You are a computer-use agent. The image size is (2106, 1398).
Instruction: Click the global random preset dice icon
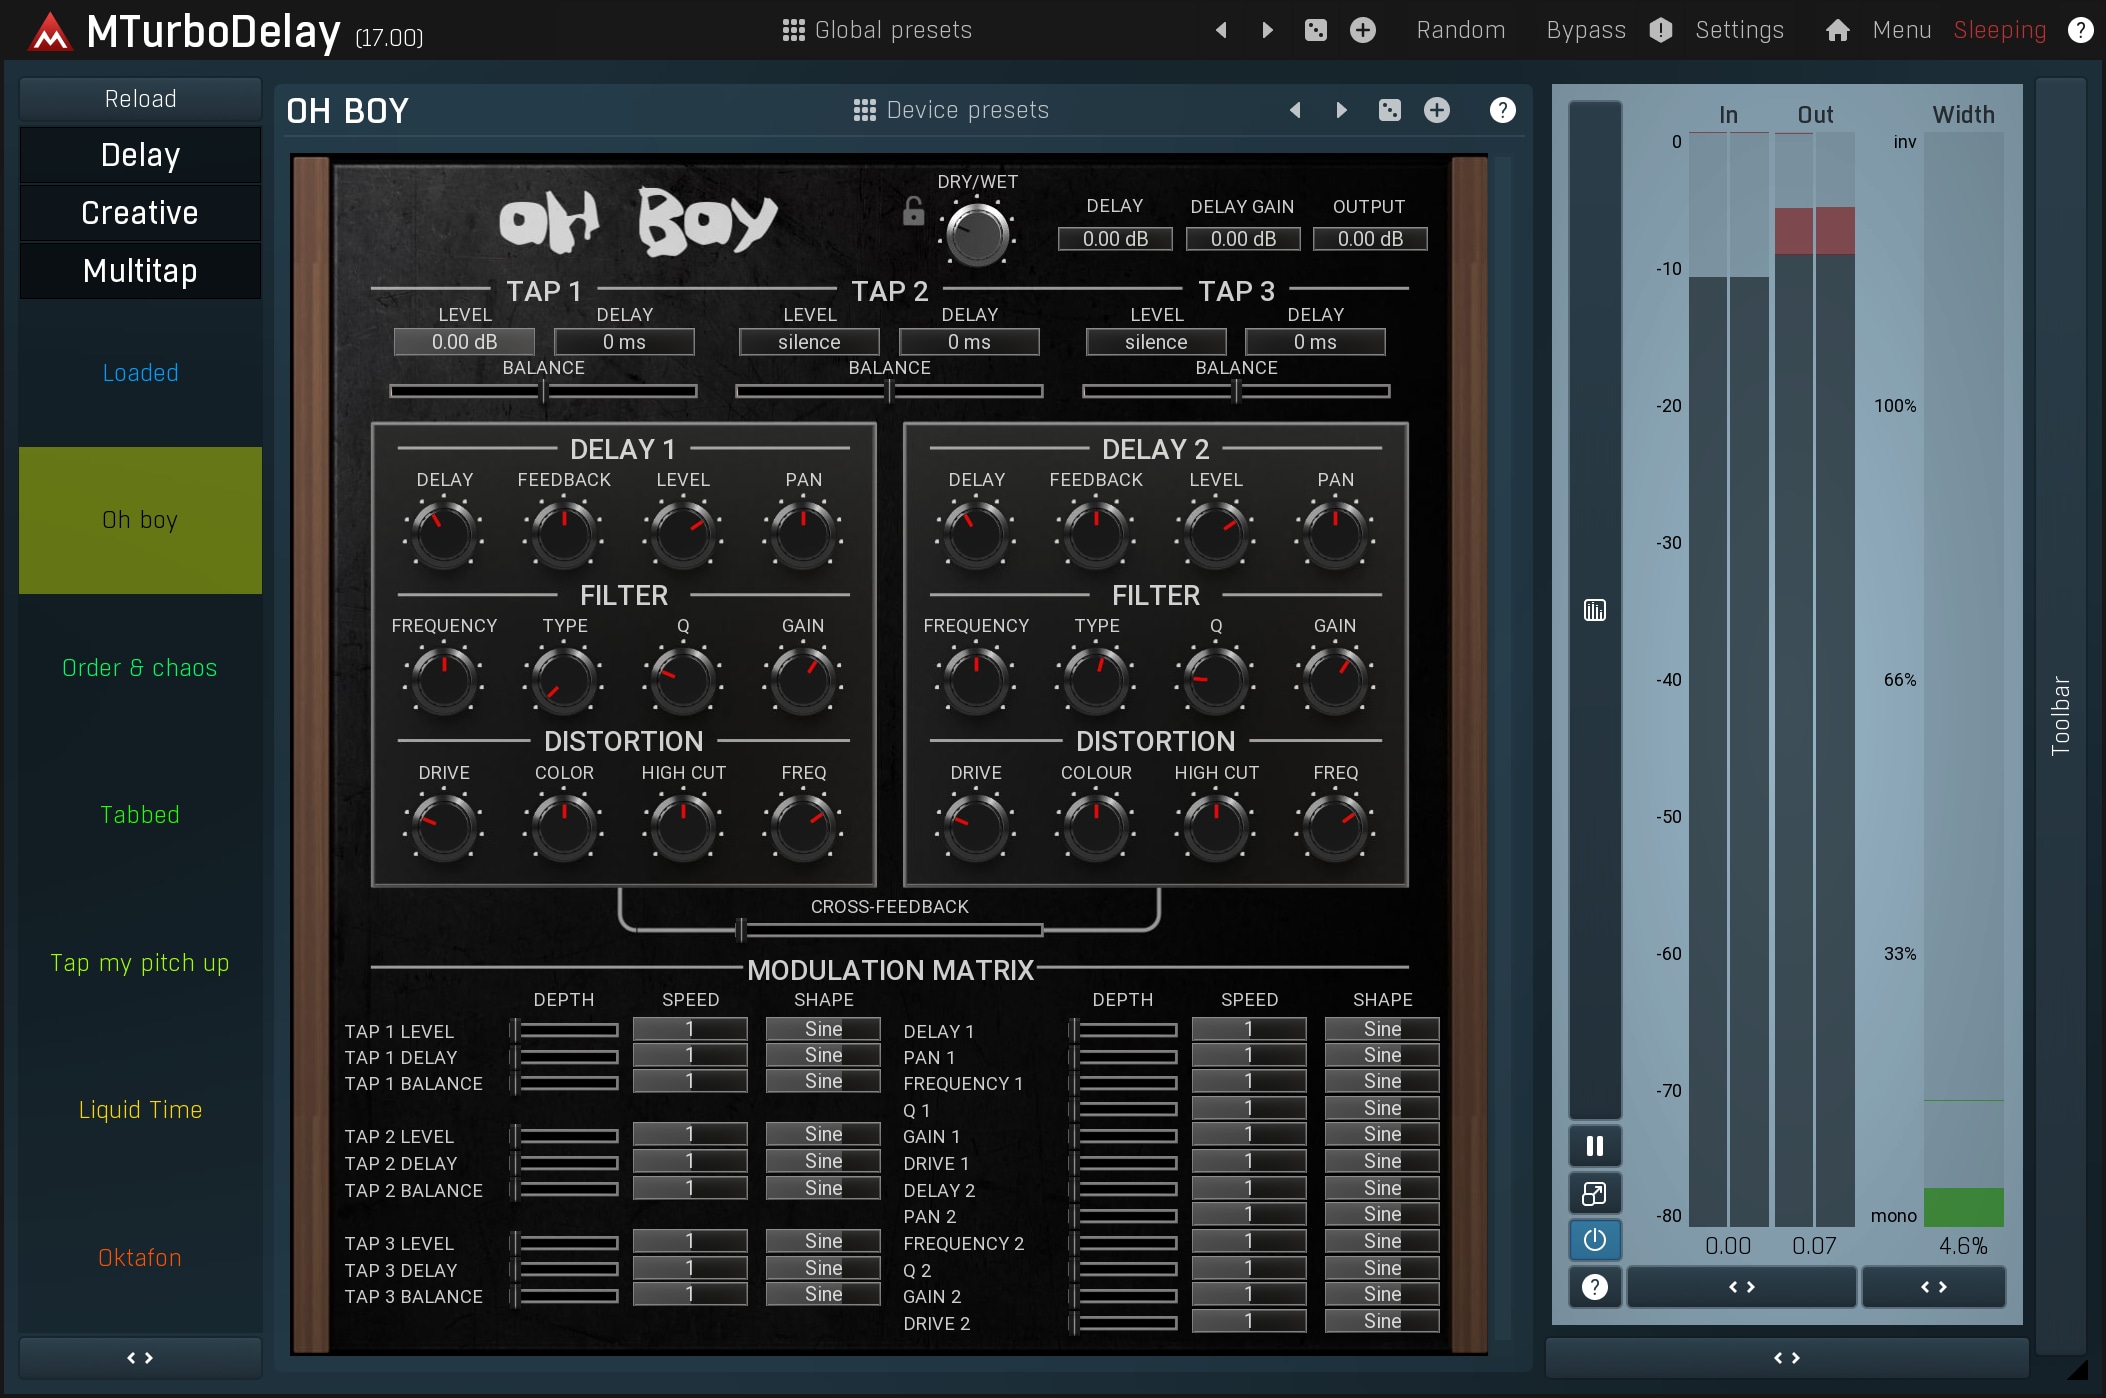pyautogui.click(x=1316, y=30)
